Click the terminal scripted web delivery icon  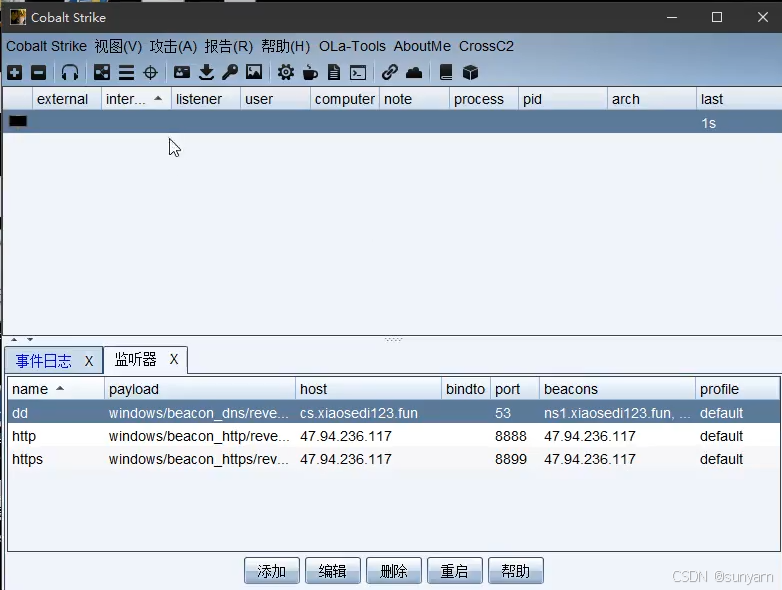[358, 73]
